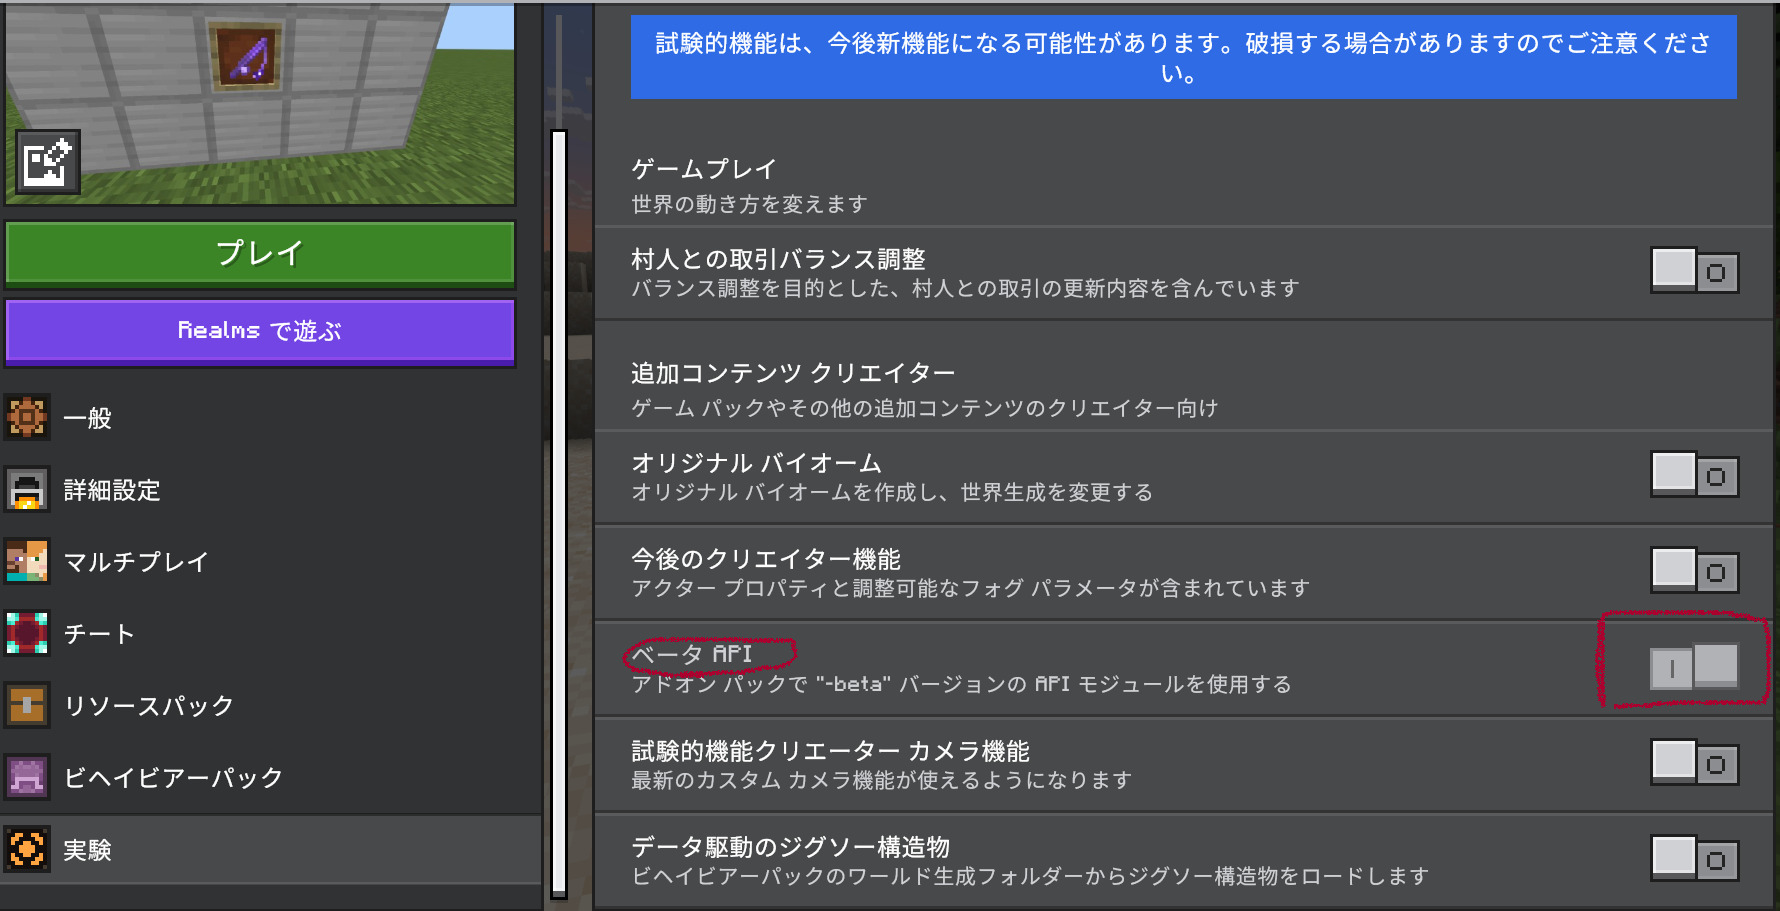
Task: Click the furnace icon for 詳細設定
Action: (x=27, y=490)
